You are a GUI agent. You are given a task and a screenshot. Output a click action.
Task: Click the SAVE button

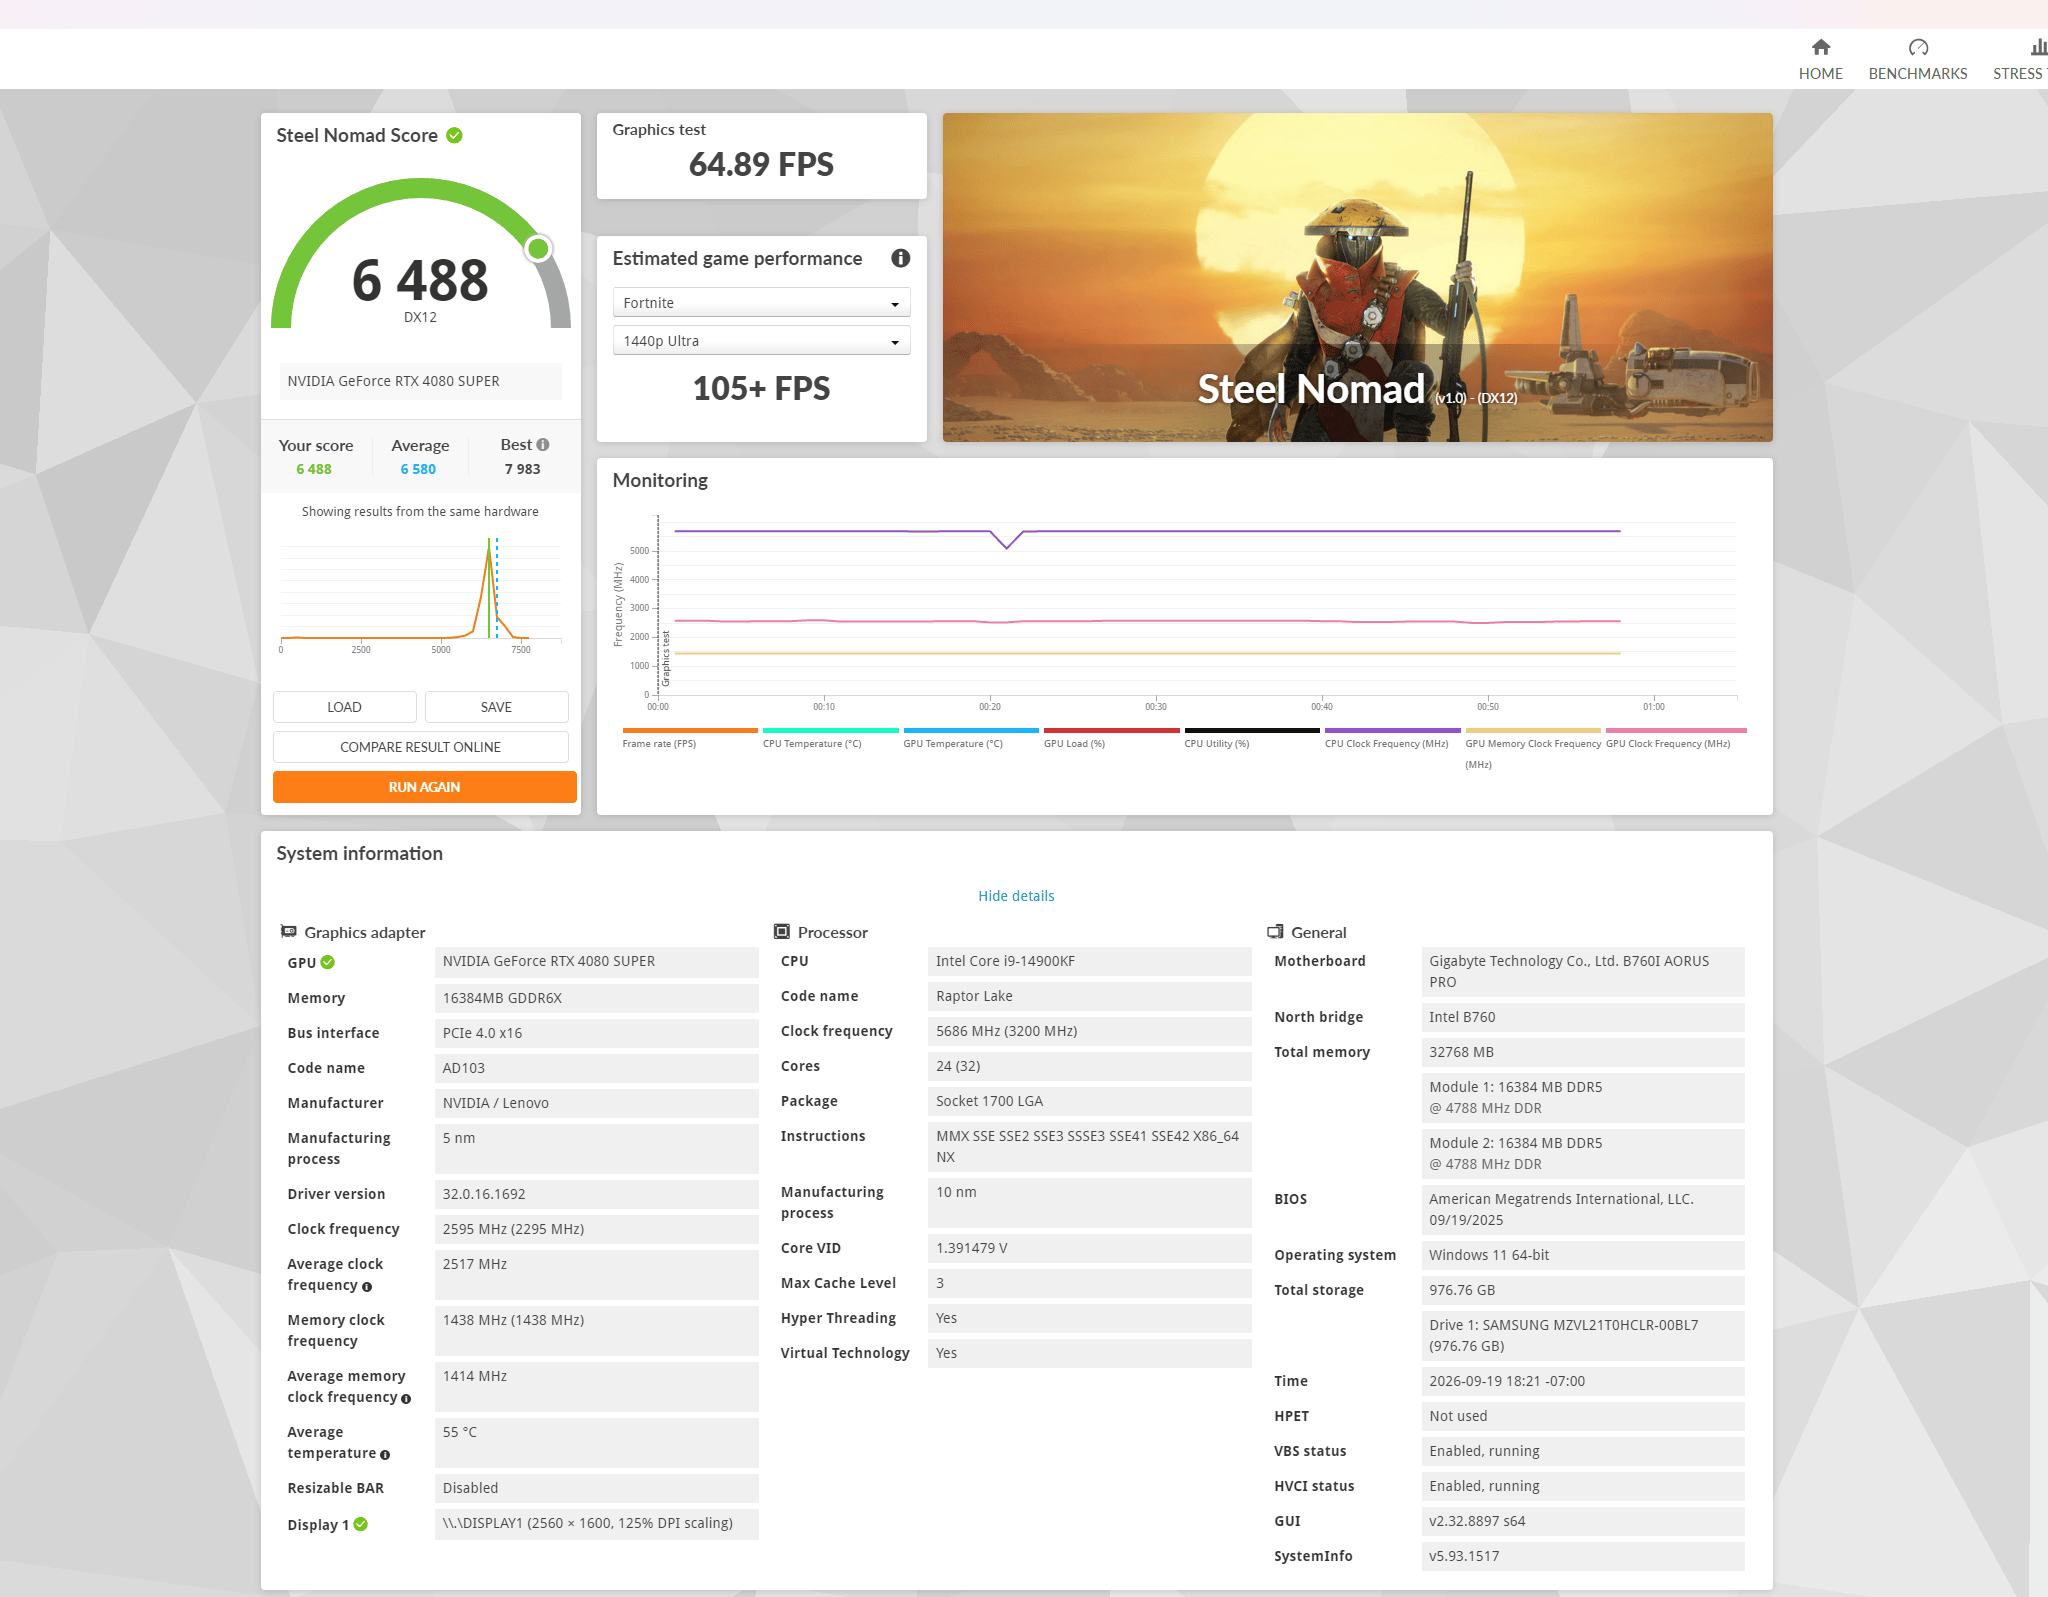tap(496, 707)
